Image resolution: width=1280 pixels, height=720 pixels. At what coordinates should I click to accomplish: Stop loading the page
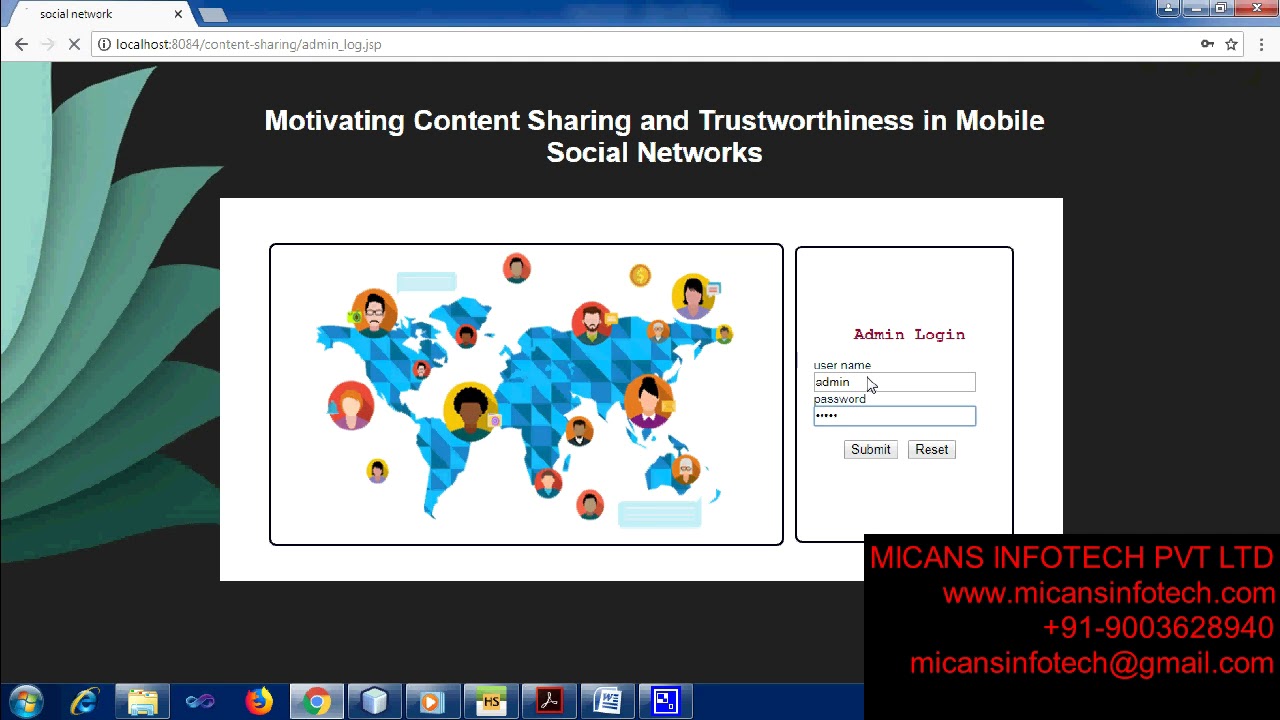coord(74,44)
